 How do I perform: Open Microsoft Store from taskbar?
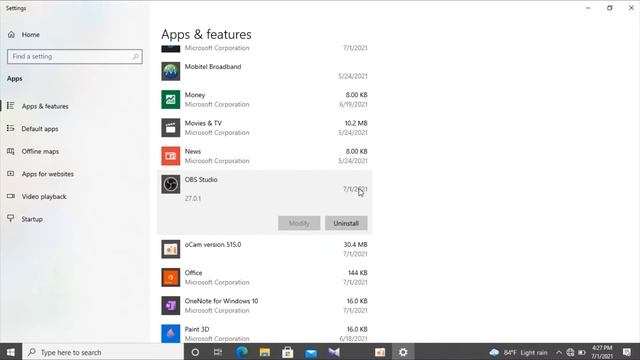pyautogui.click(x=288, y=352)
